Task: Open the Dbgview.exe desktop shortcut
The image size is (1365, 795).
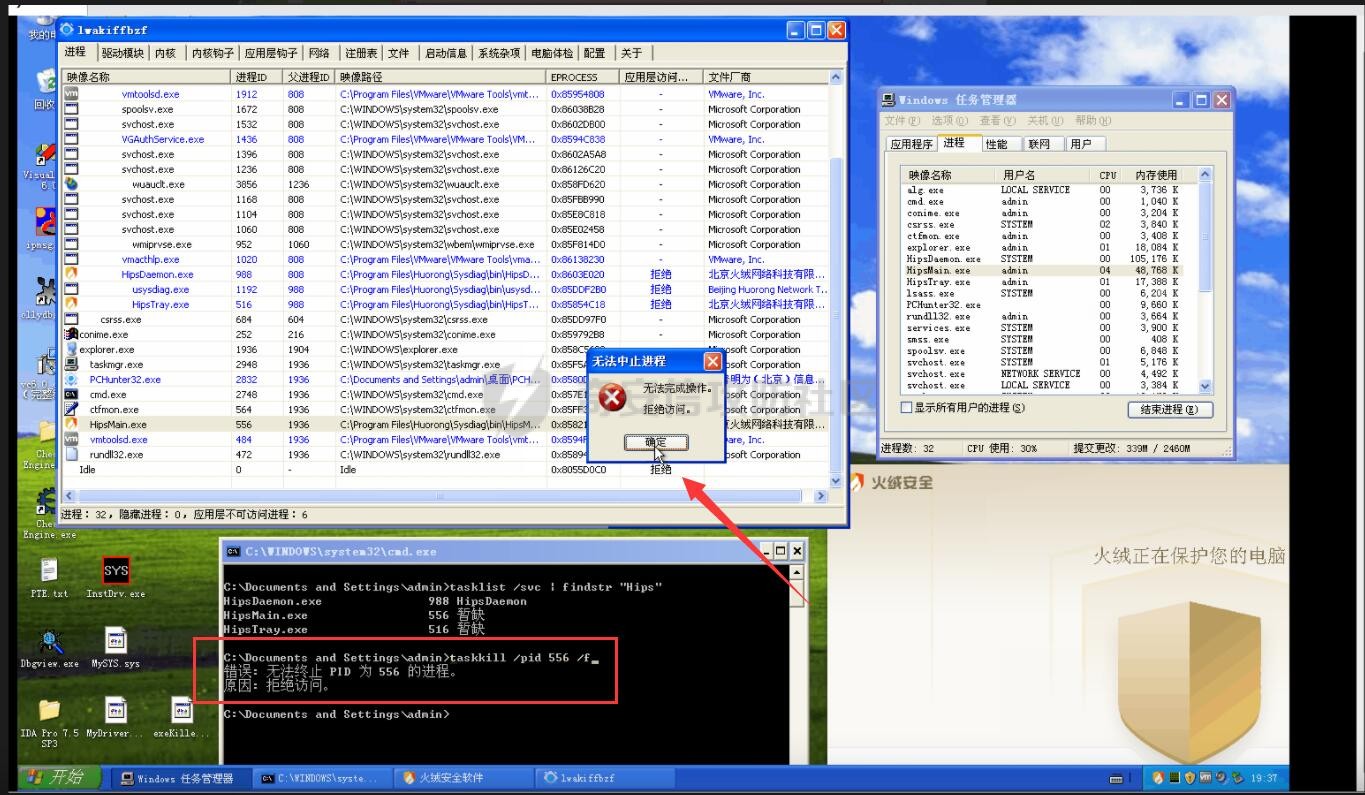Action: pyautogui.click(x=49, y=641)
